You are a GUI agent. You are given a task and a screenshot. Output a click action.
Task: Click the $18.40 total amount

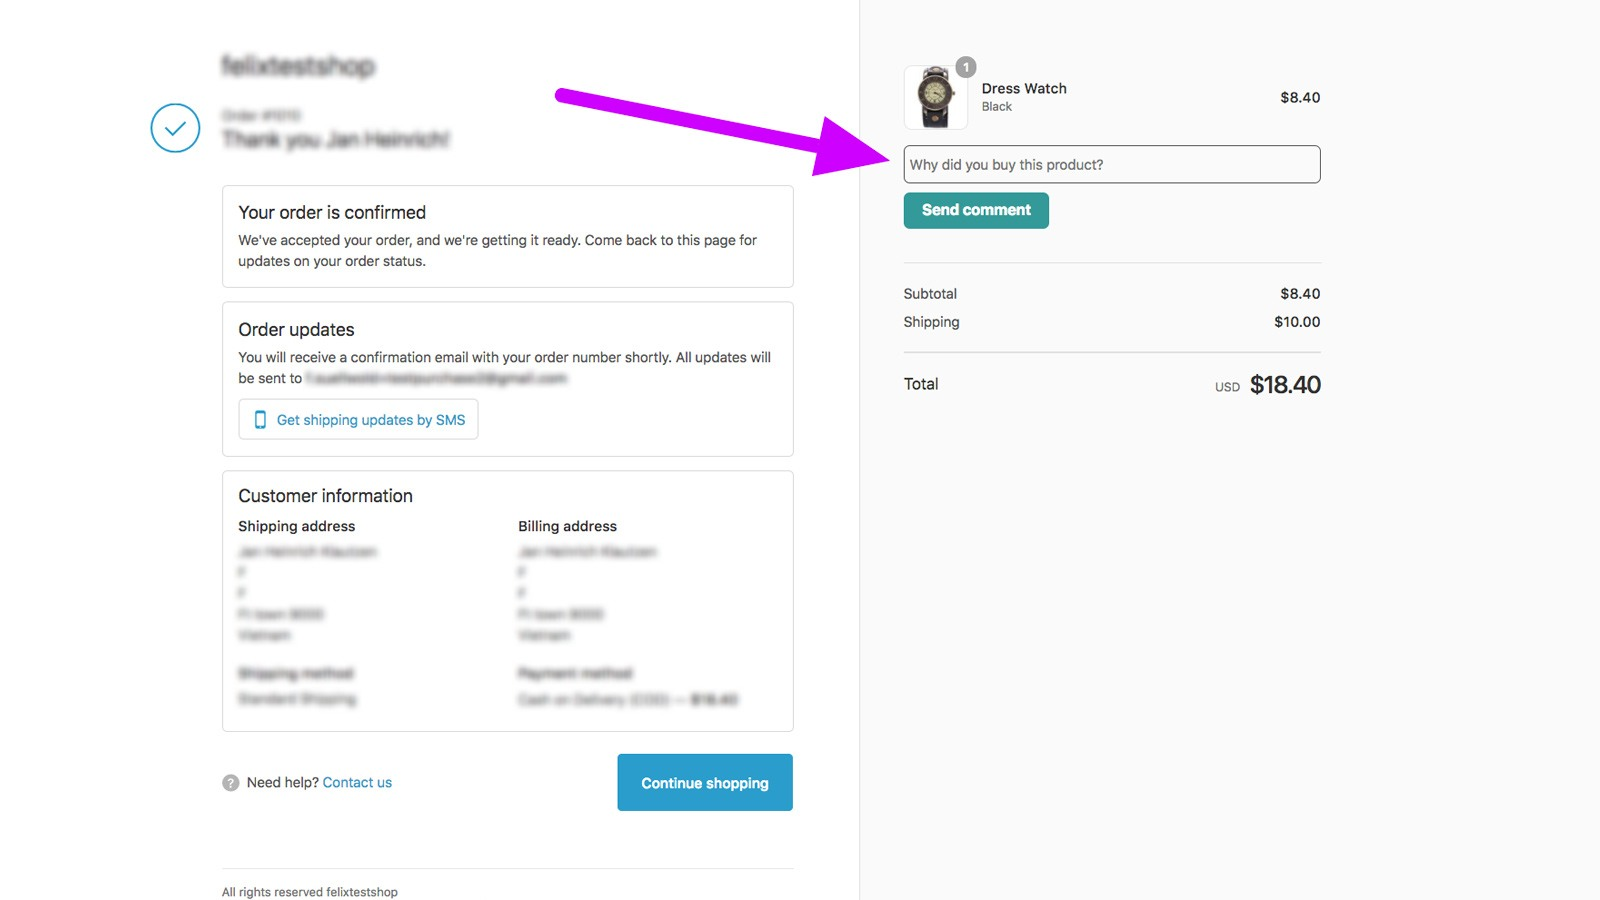(x=1285, y=385)
